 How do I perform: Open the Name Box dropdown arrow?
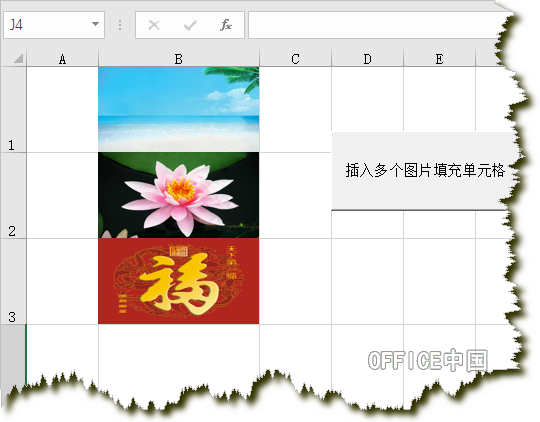pyautogui.click(x=95, y=24)
